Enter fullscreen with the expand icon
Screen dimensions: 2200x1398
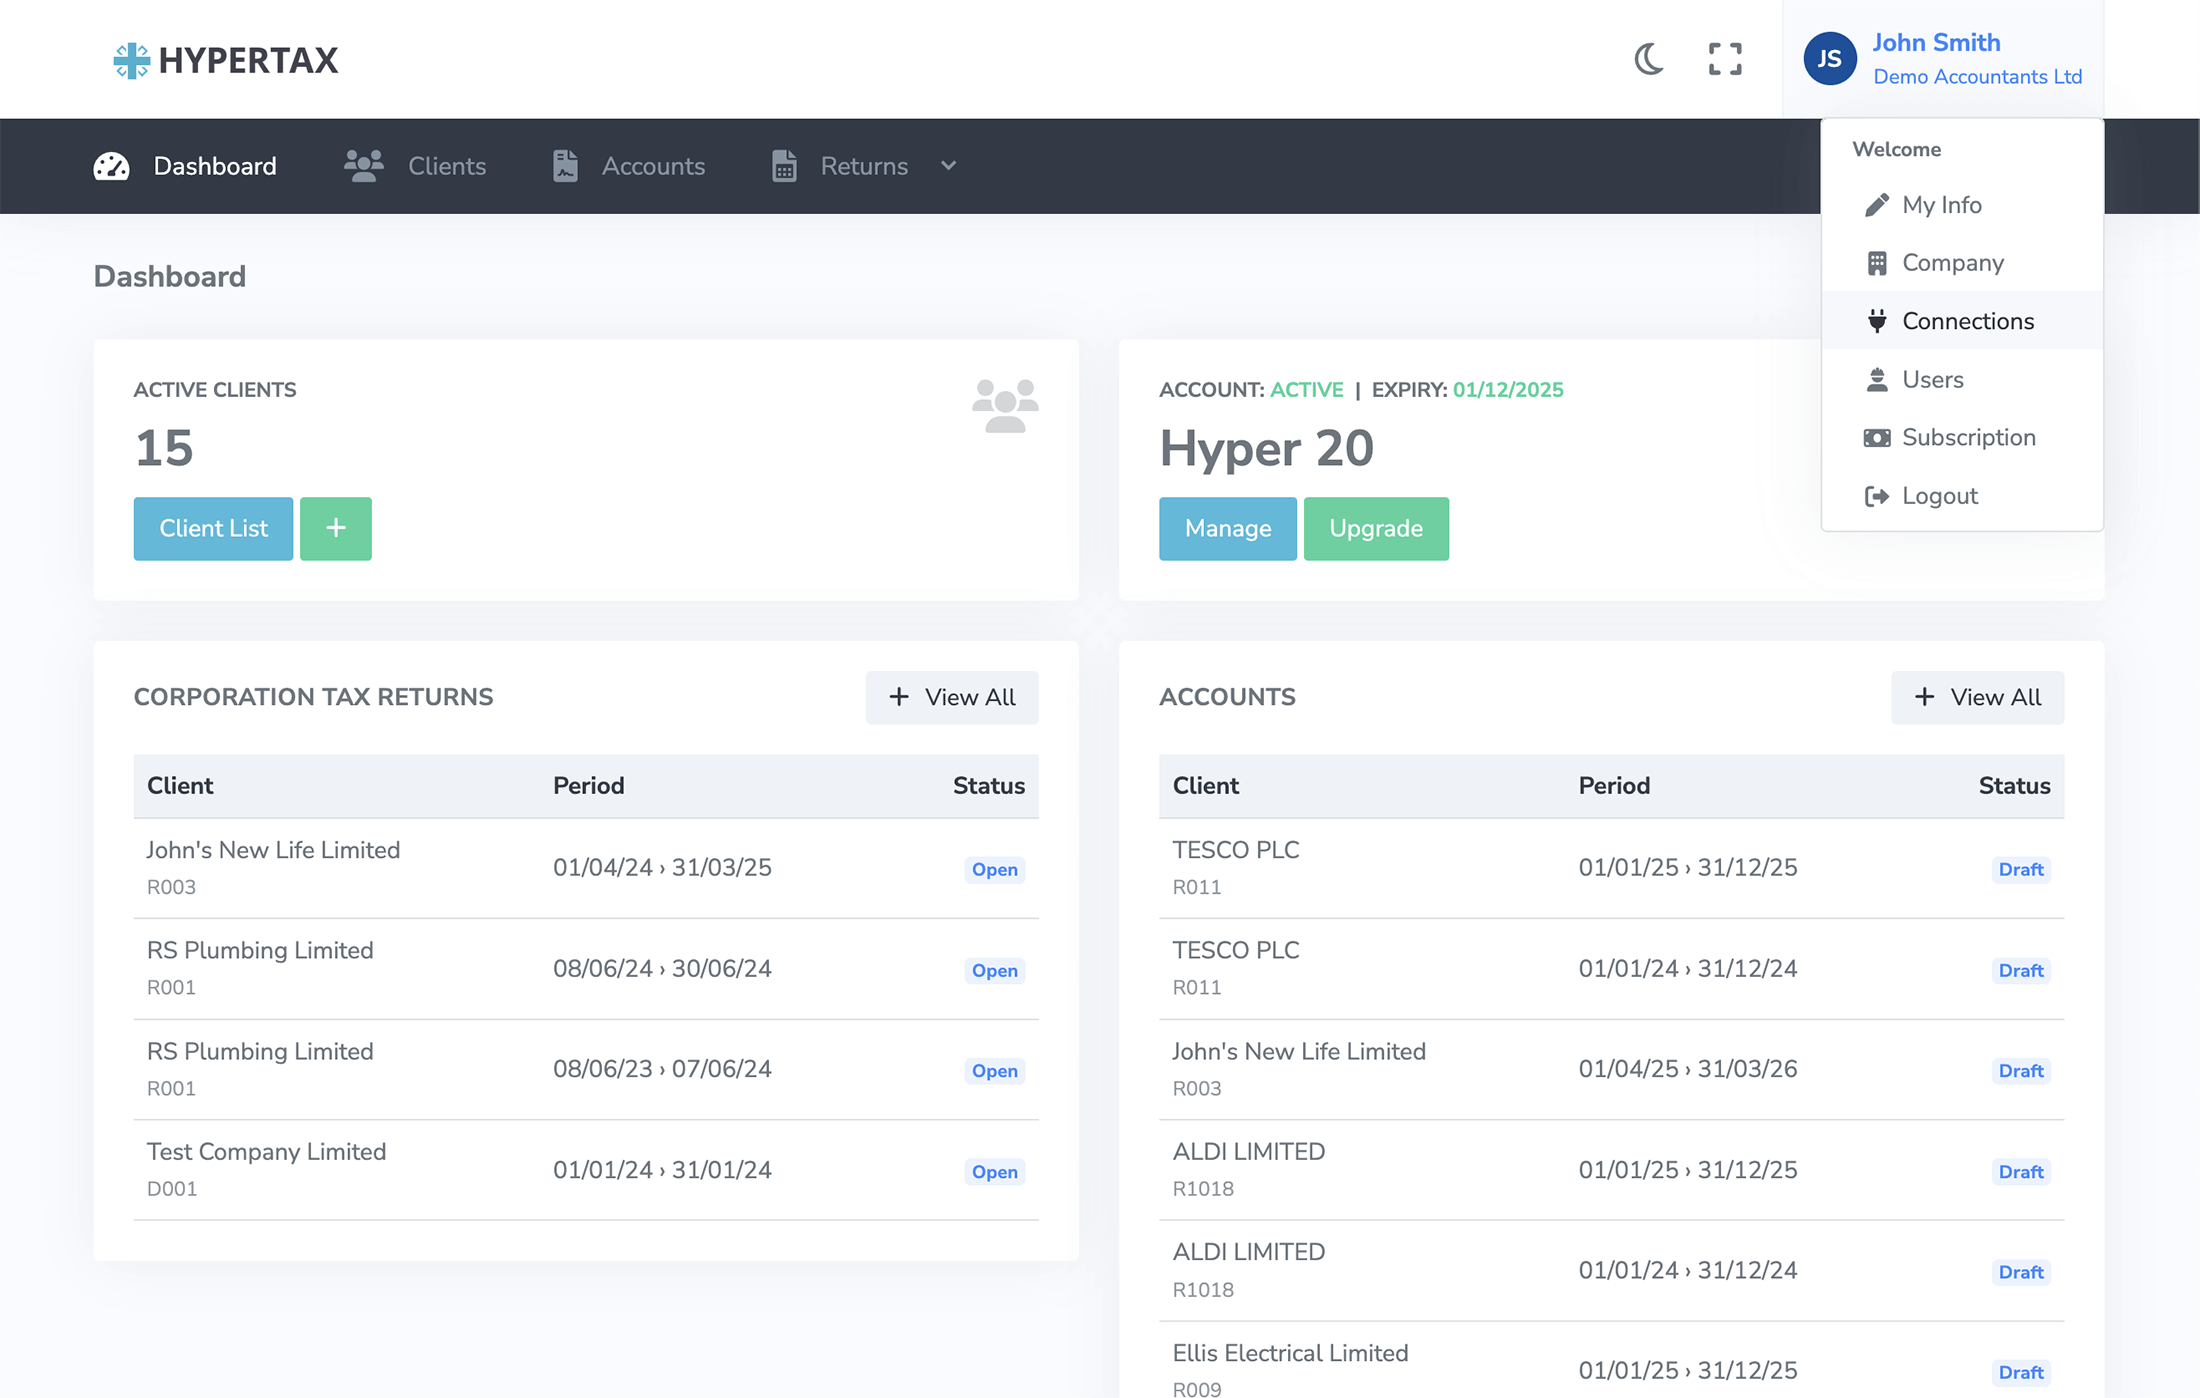tap(1725, 59)
